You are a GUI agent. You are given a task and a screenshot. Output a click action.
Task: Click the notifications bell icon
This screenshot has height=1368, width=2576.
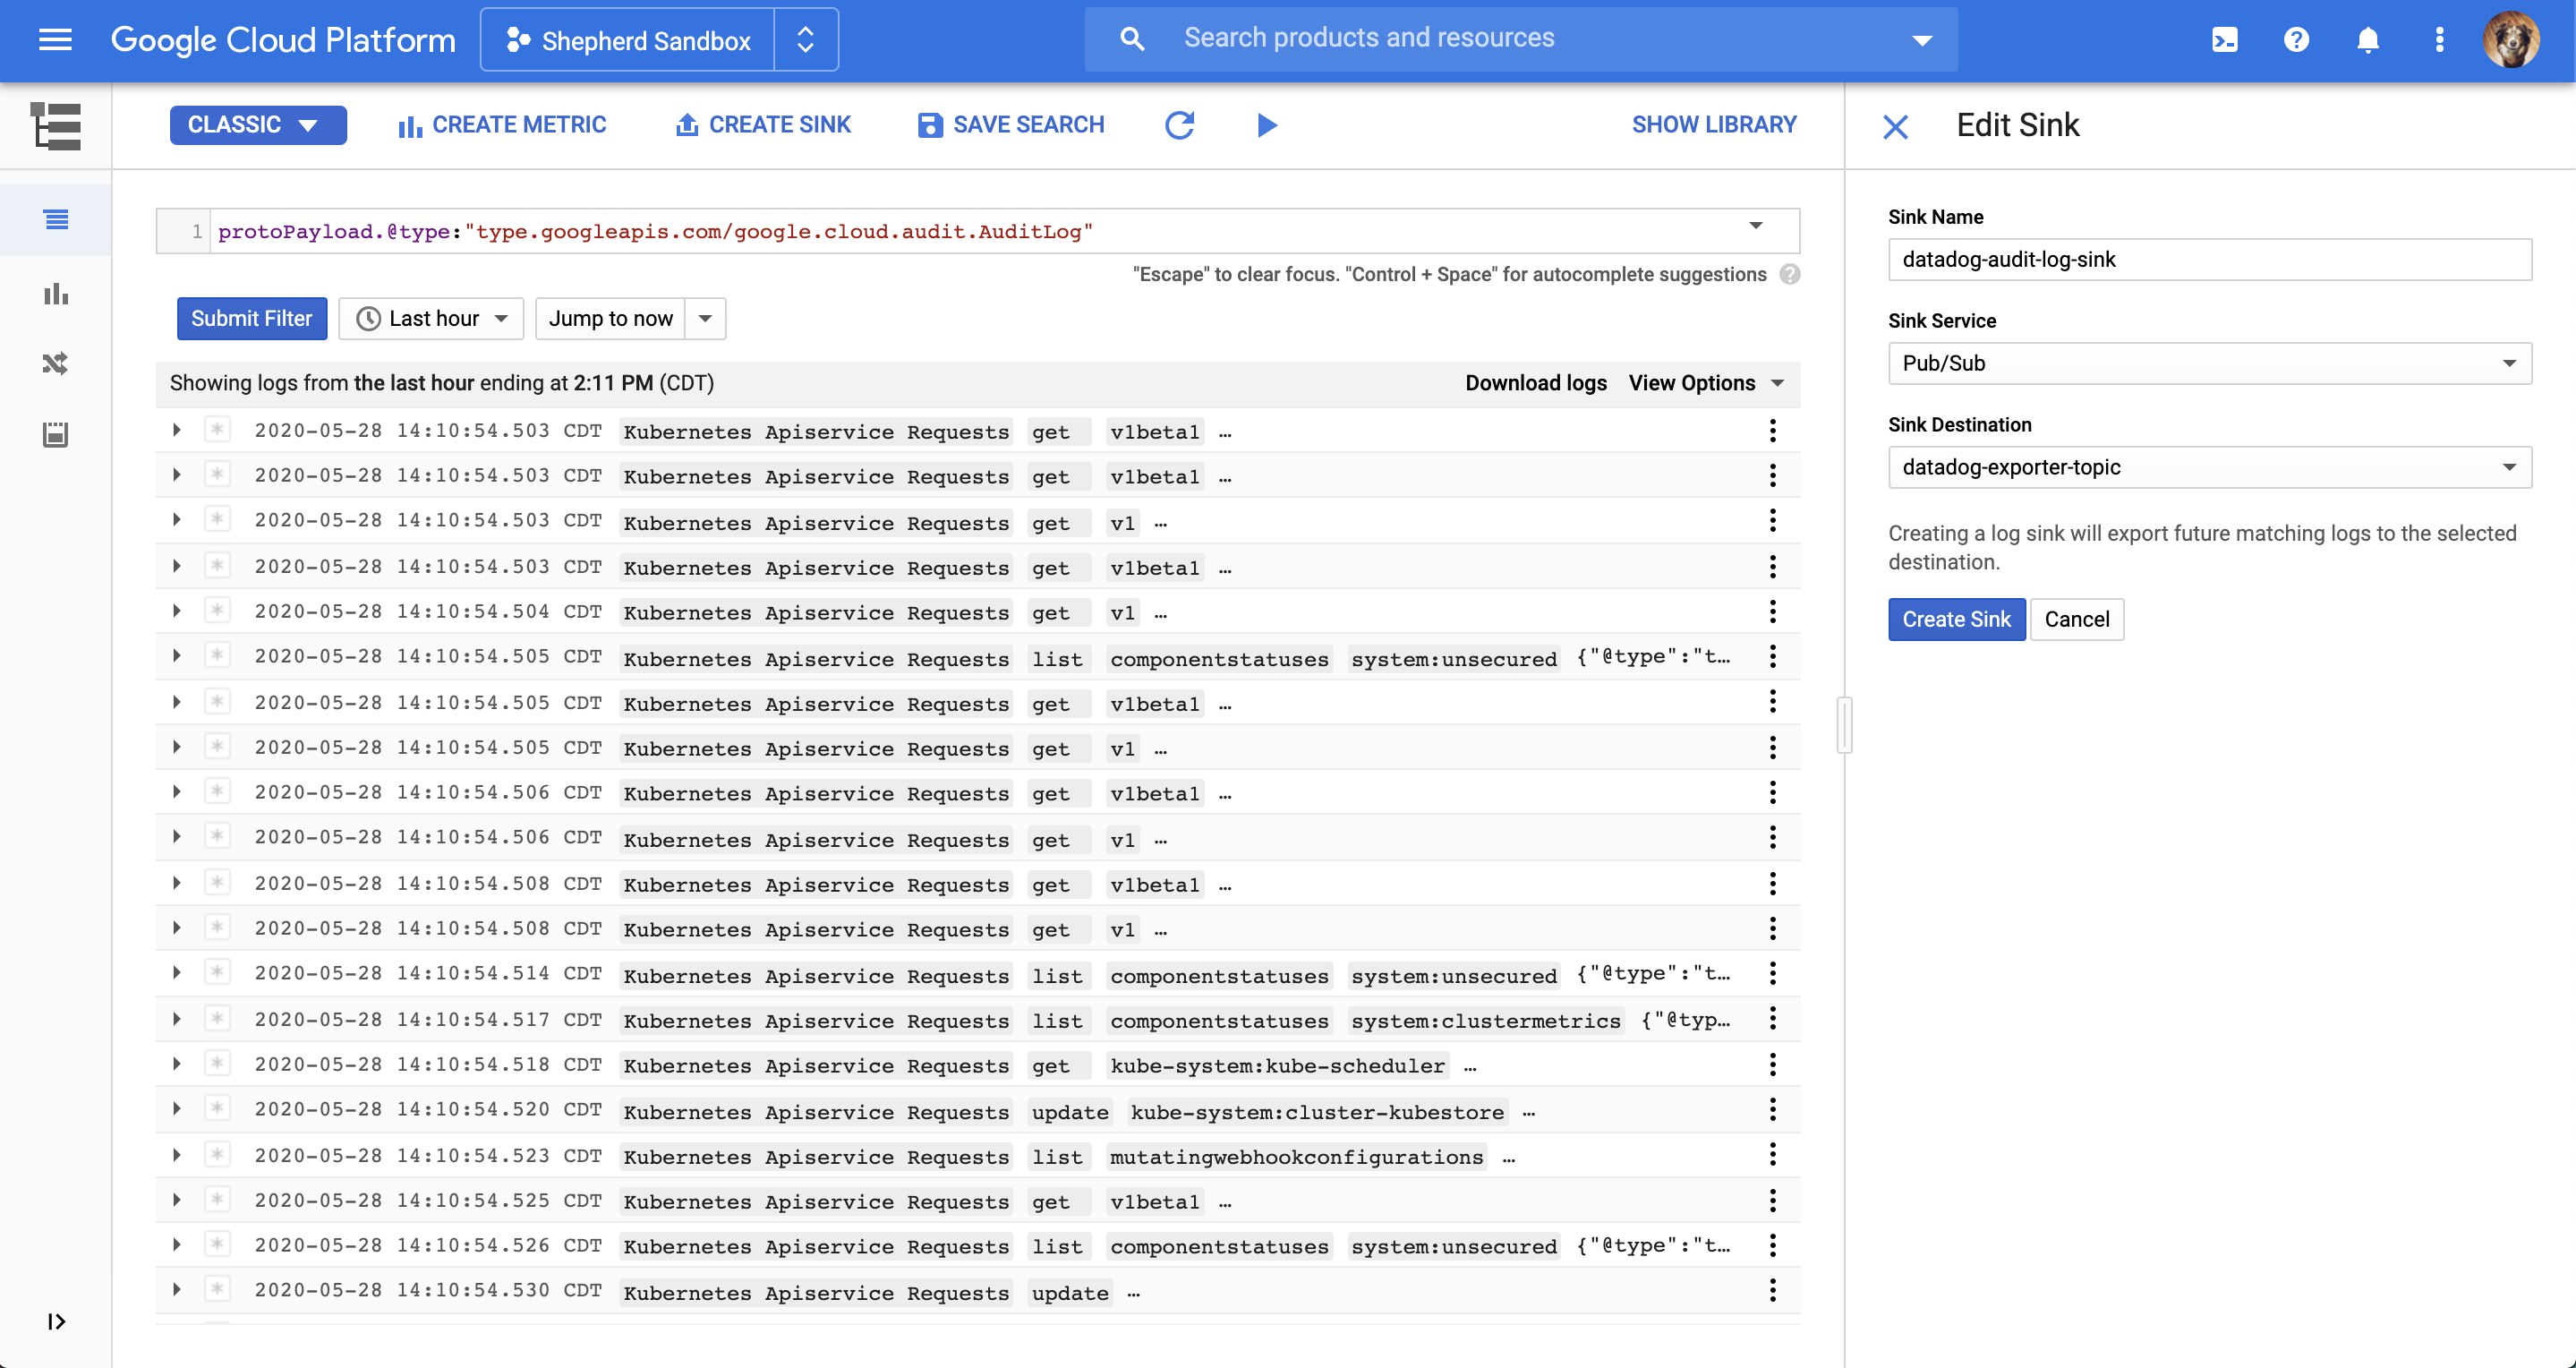click(x=2367, y=40)
